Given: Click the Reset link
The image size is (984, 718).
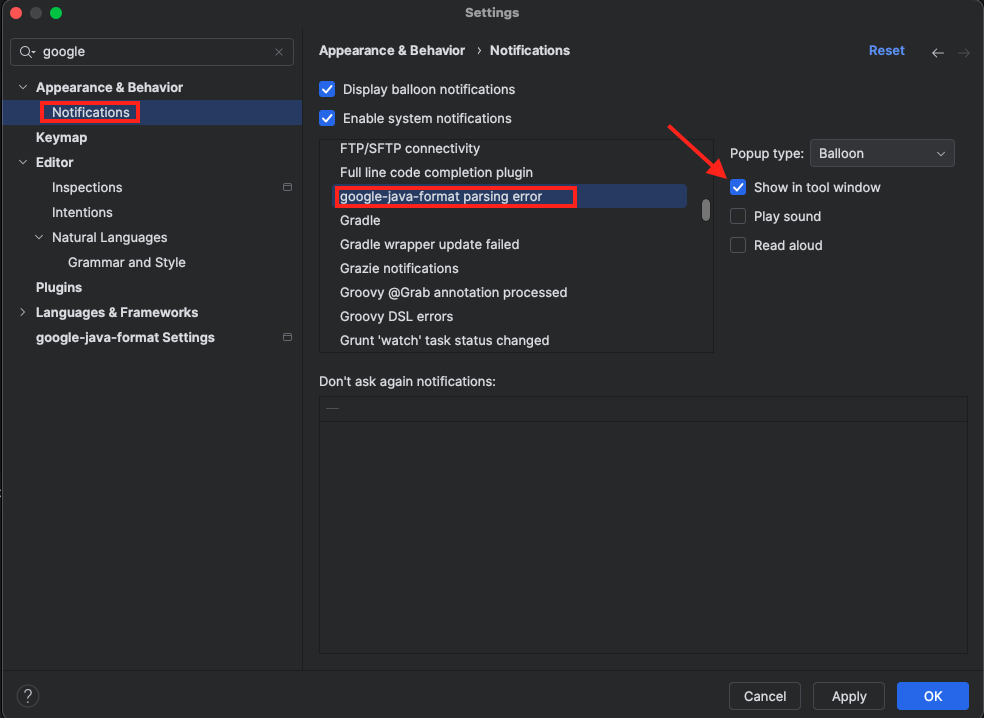Looking at the screenshot, I should pos(886,51).
